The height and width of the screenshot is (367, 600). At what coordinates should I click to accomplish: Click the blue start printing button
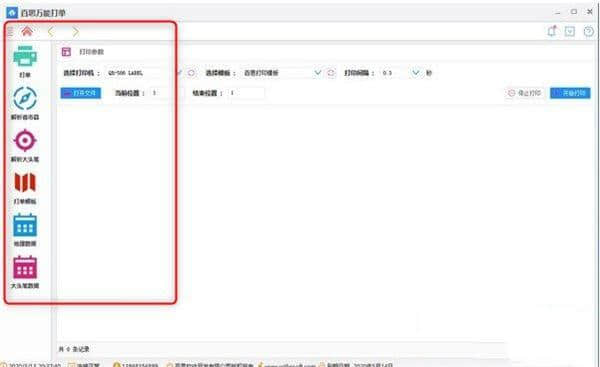point(570,93)
